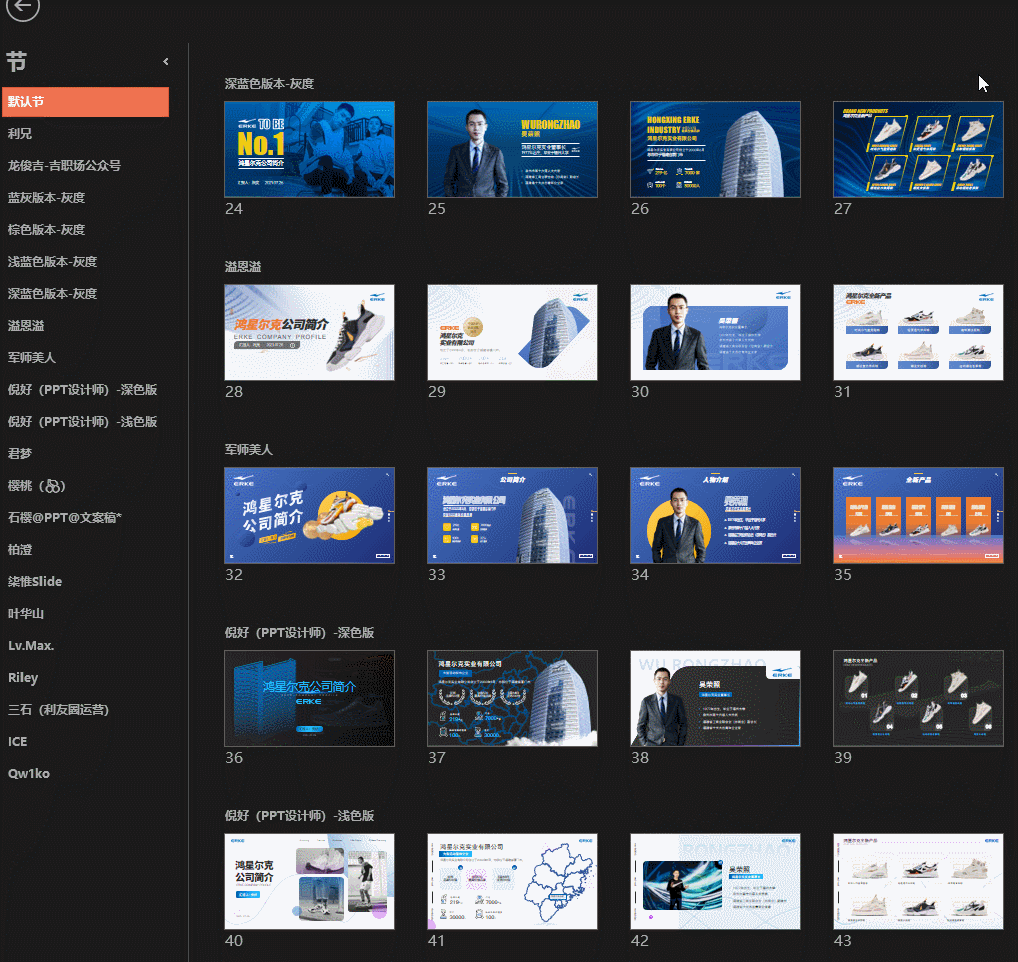Viewport: 1018px width, 962px height.
Task: Jump to the 利兄 section
Action: click(19, 134)
